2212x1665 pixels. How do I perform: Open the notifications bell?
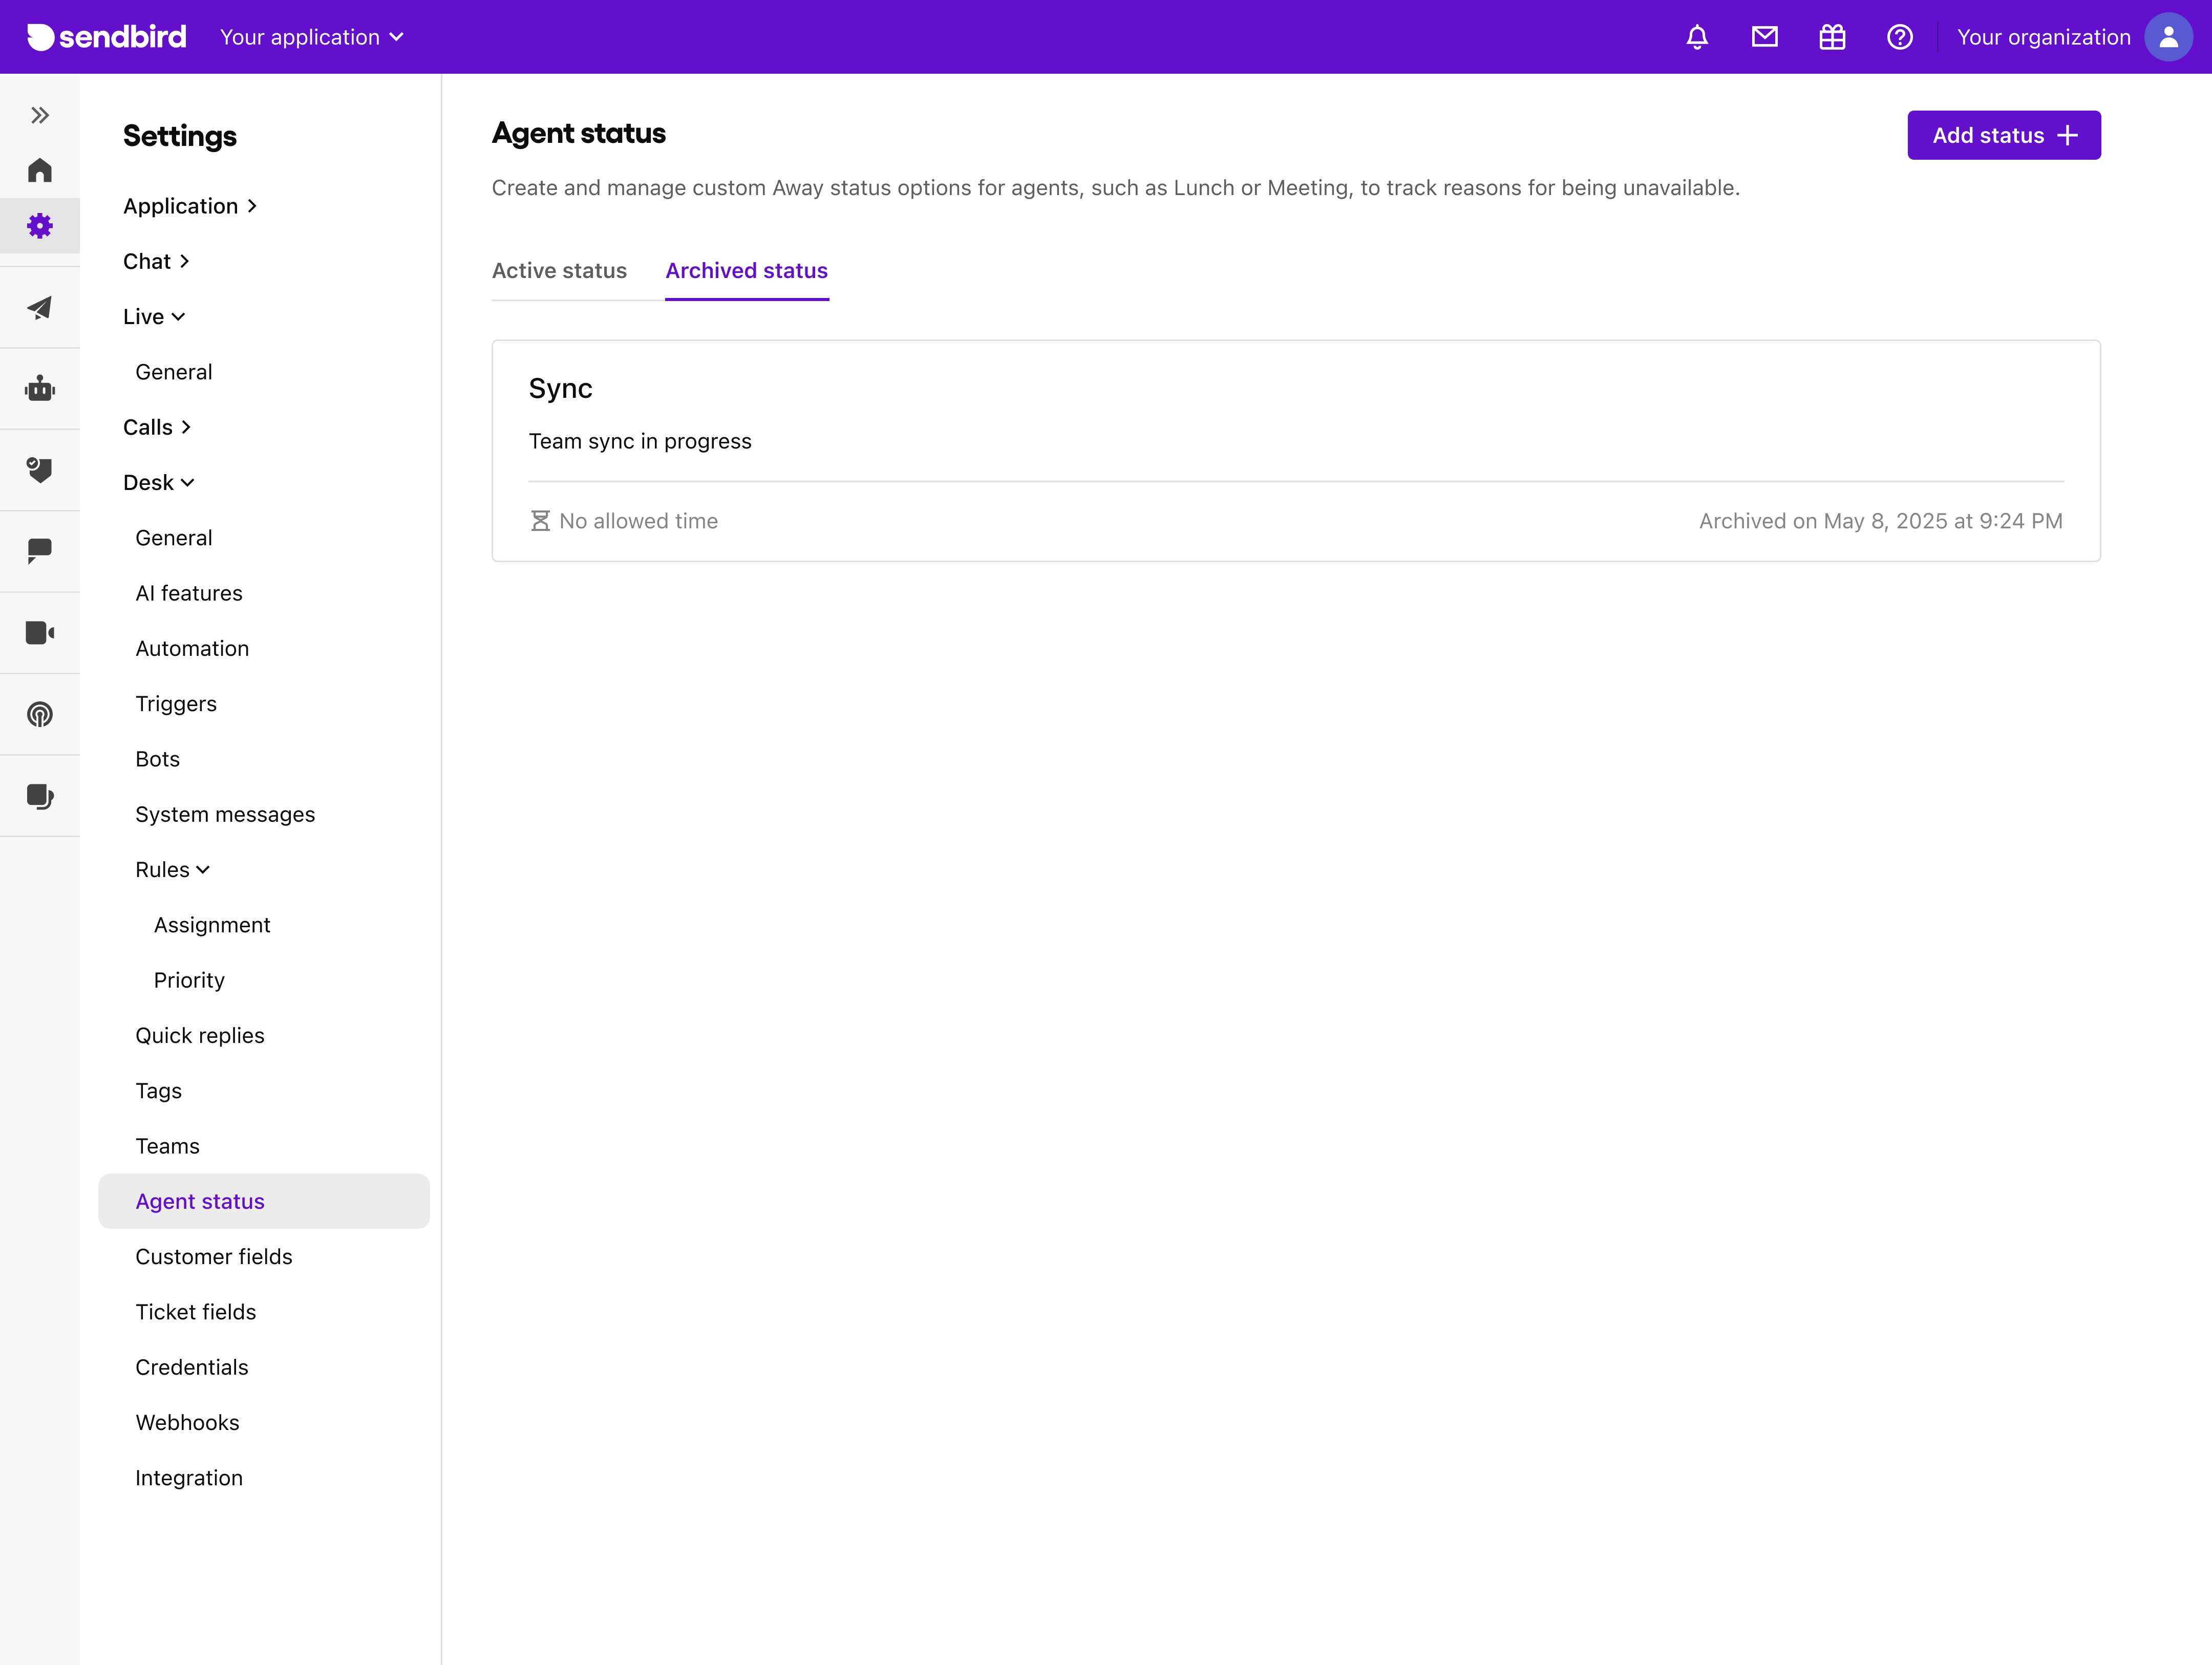click(x=1697, y=37)
